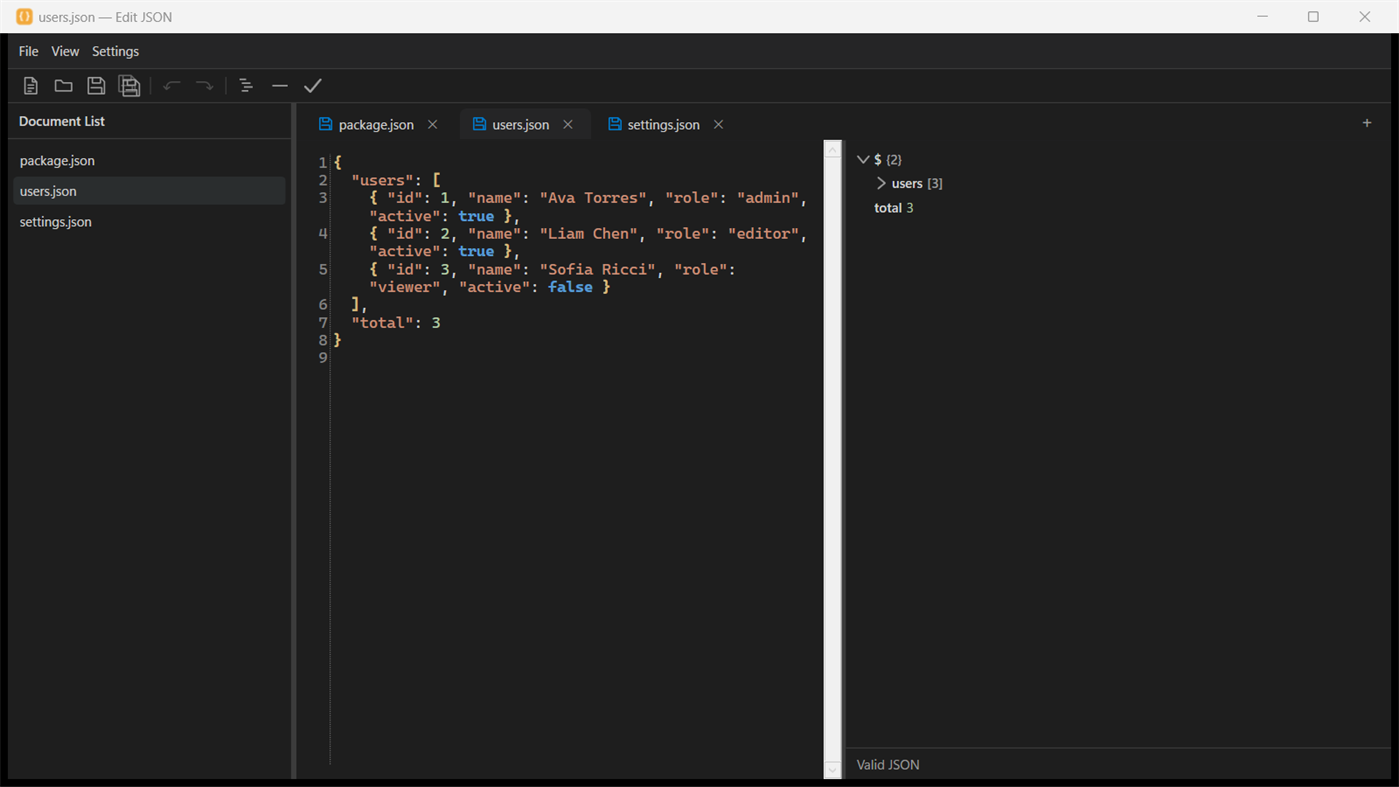
Task: Click line number 9 in the gutter
Action: coord(323,358)
